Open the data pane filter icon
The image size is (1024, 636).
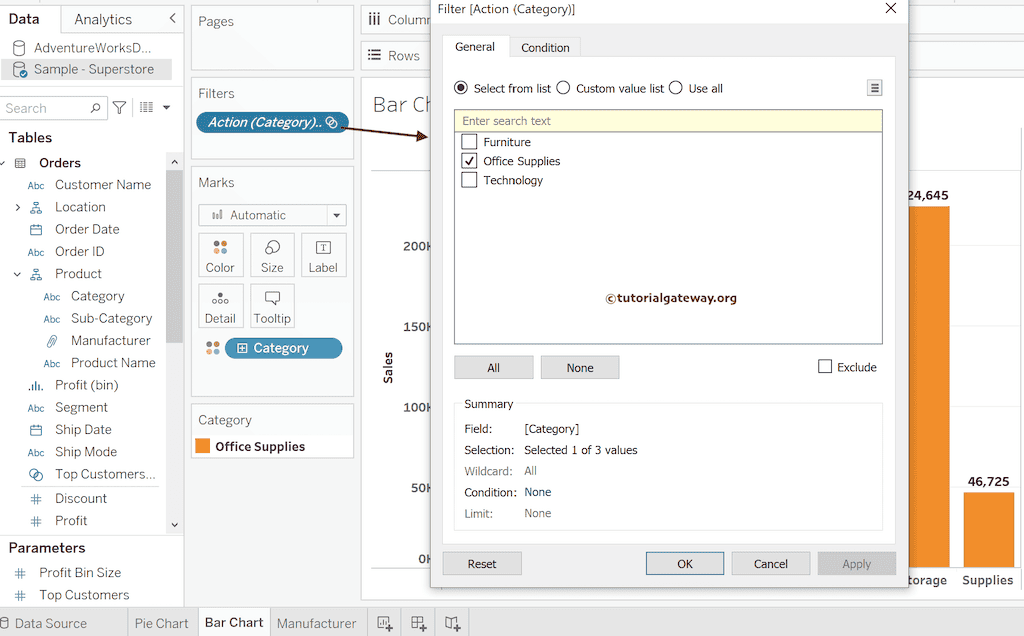point(120,108)
